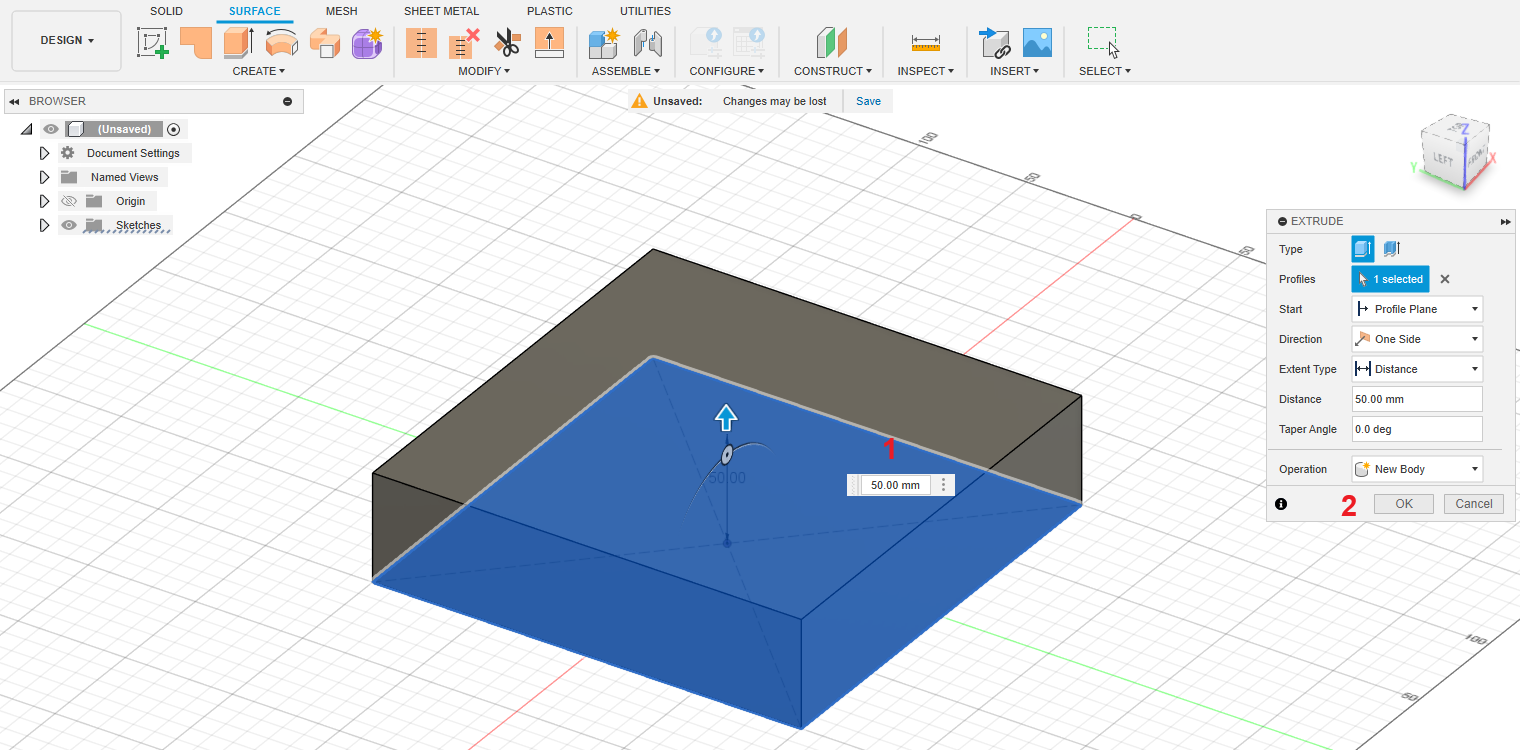The width and height of the screenshot is (1520, 750).
Task: Click the greyed Configure table icon
Action: (x=748, y=42)
